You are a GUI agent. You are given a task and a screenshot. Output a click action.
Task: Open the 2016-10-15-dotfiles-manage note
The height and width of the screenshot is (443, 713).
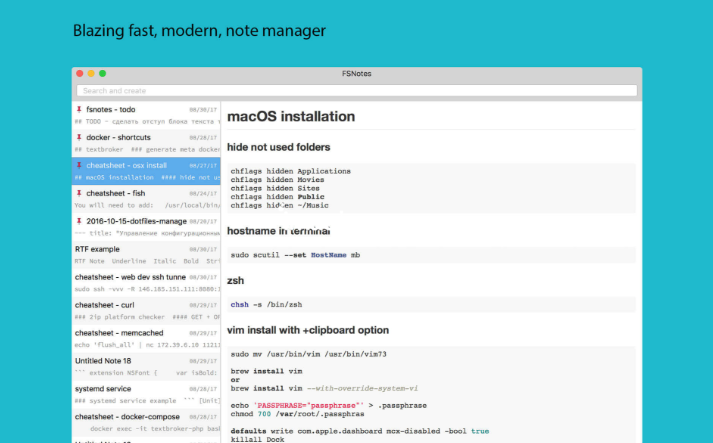point(146,227)
